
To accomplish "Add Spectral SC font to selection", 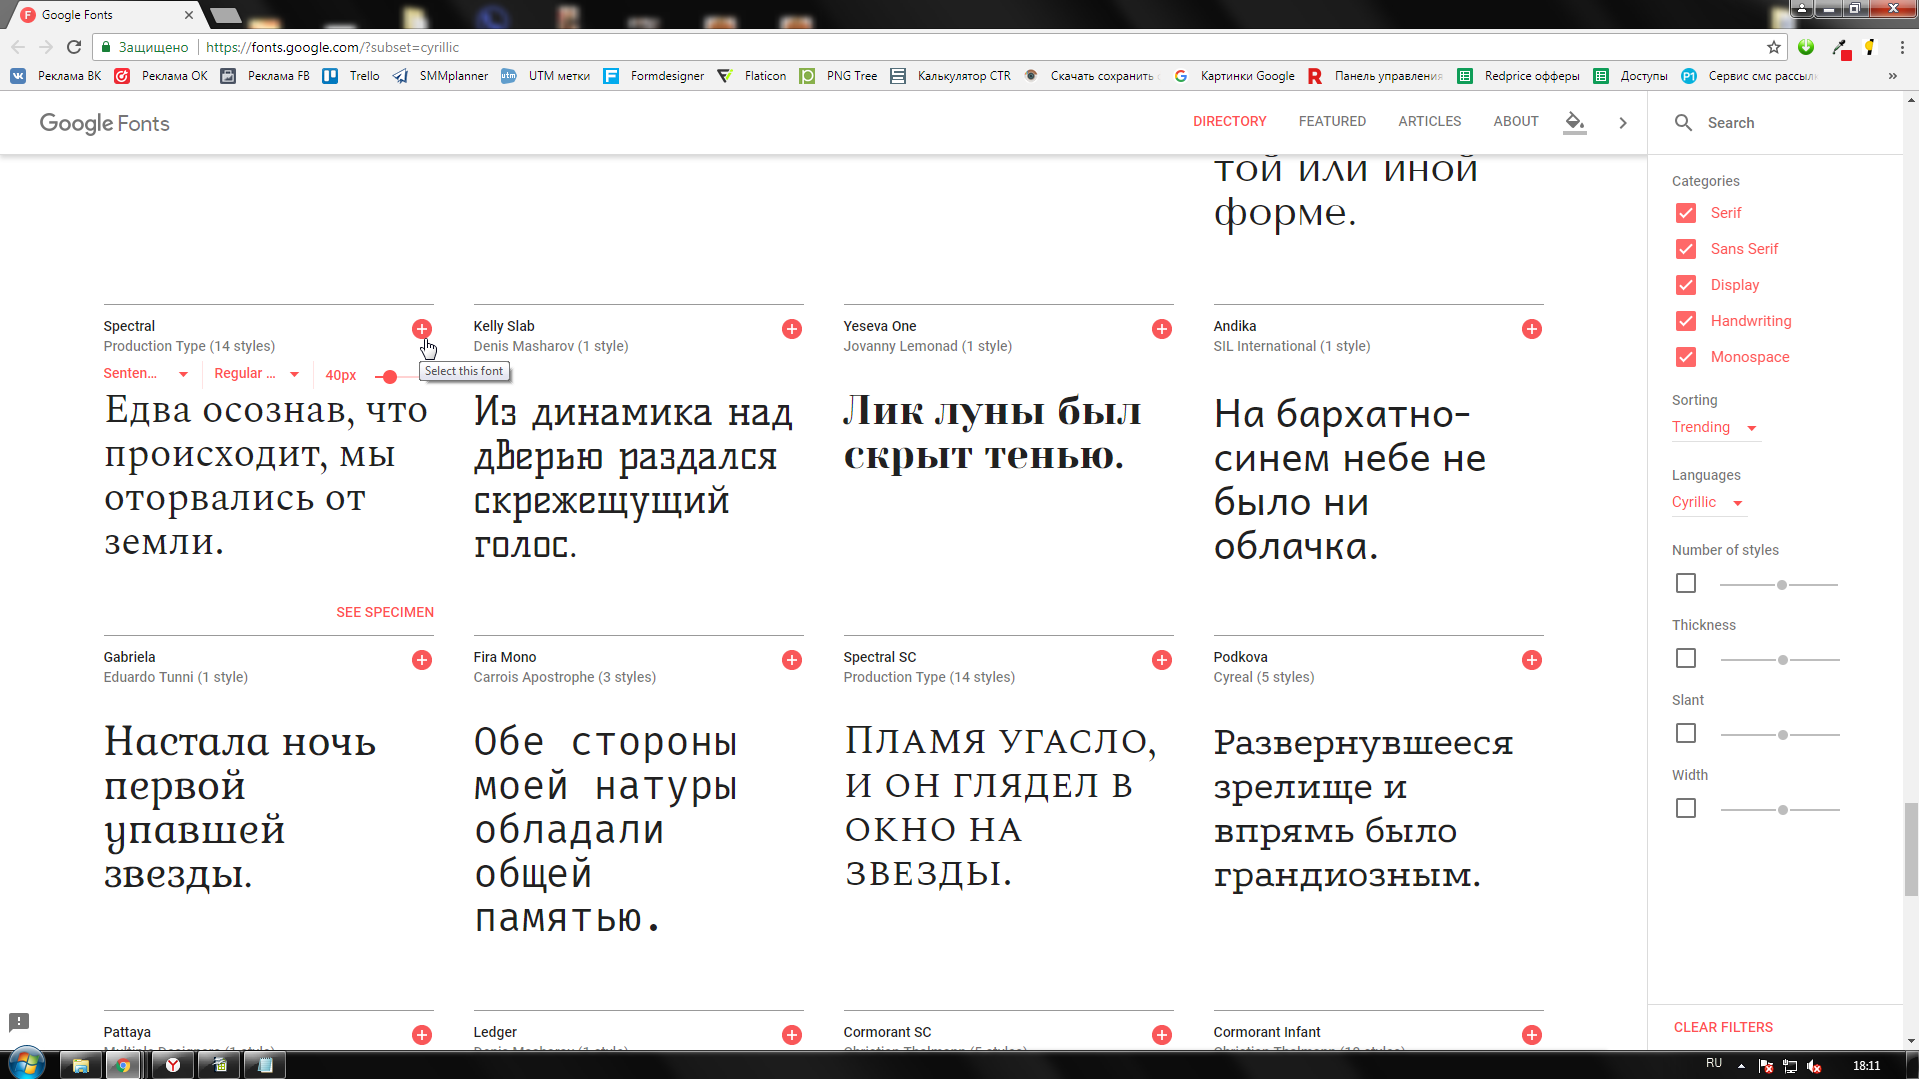I will [1162, 660].
